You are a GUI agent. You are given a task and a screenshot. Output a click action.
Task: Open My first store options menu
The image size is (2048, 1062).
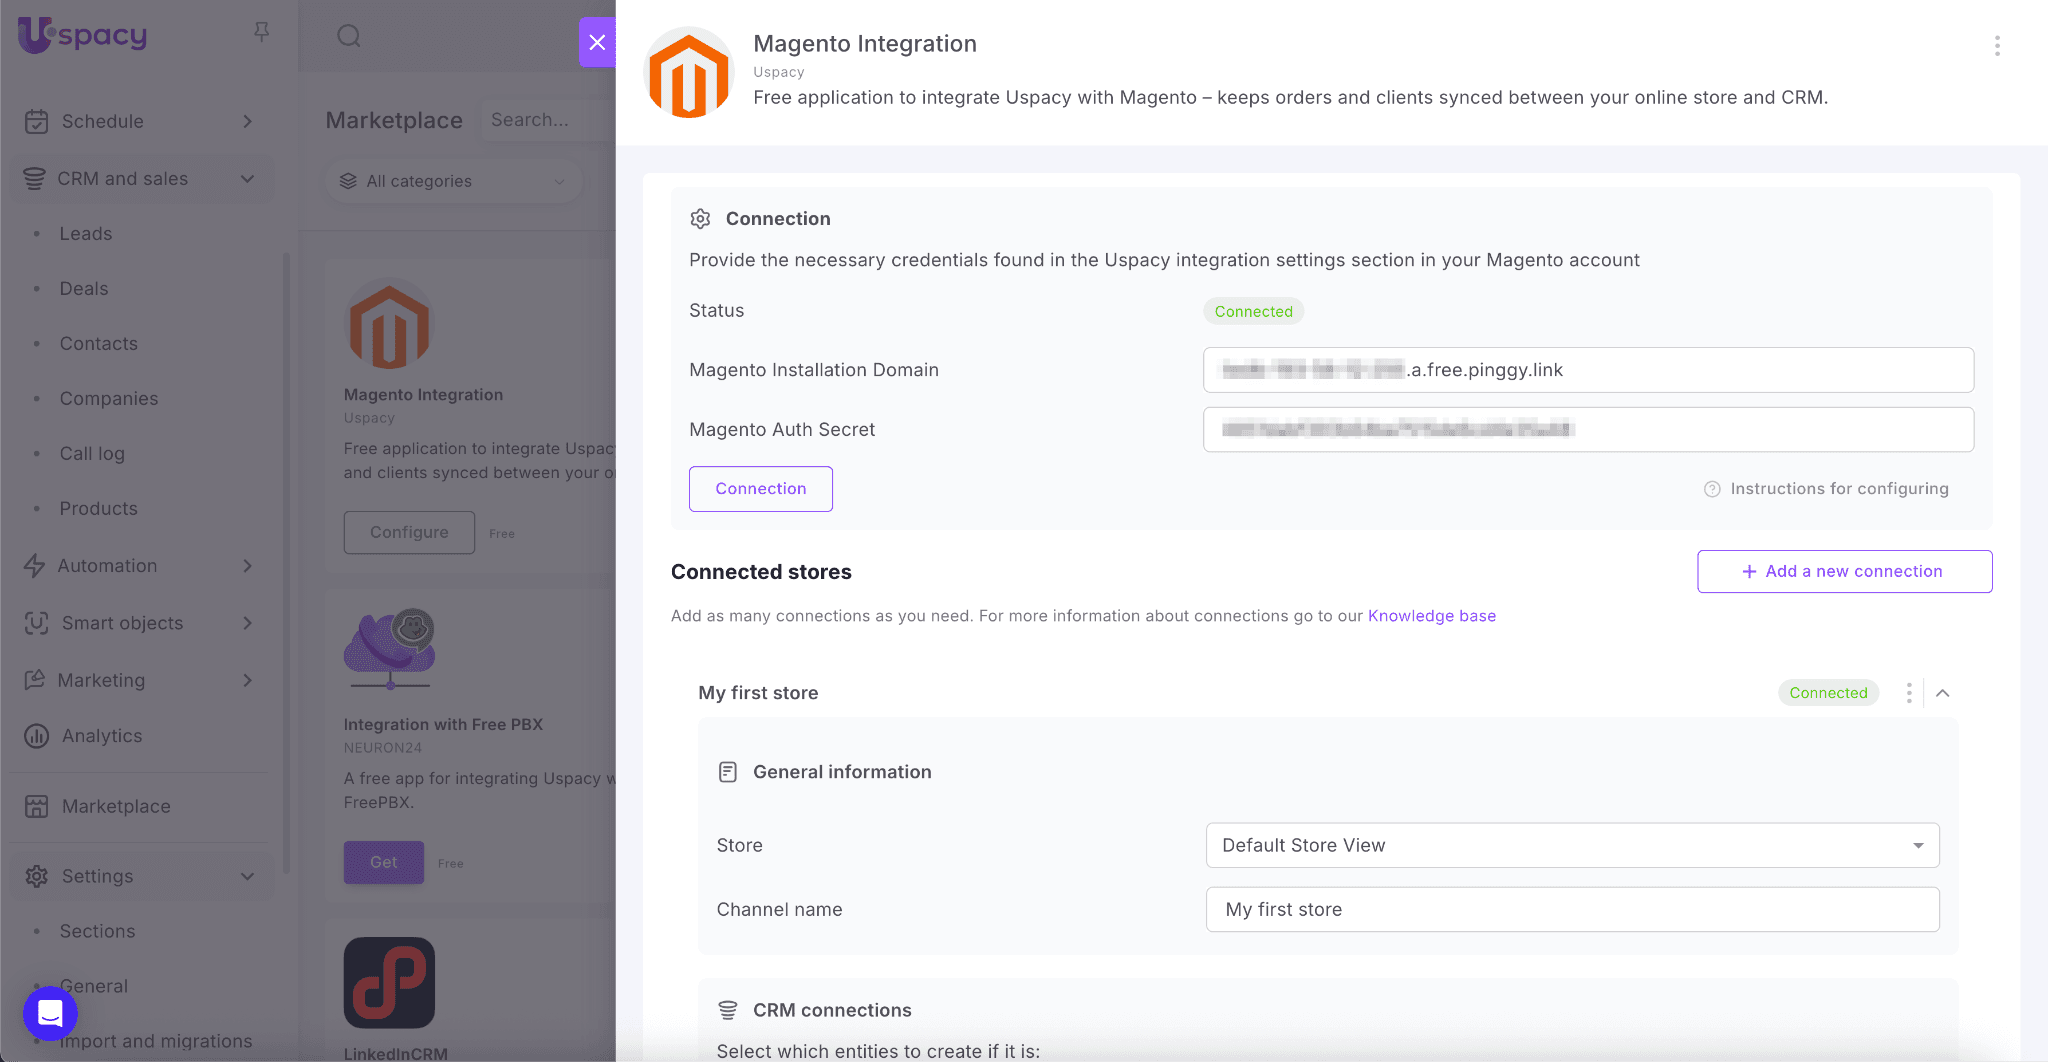coord(1908,693)
